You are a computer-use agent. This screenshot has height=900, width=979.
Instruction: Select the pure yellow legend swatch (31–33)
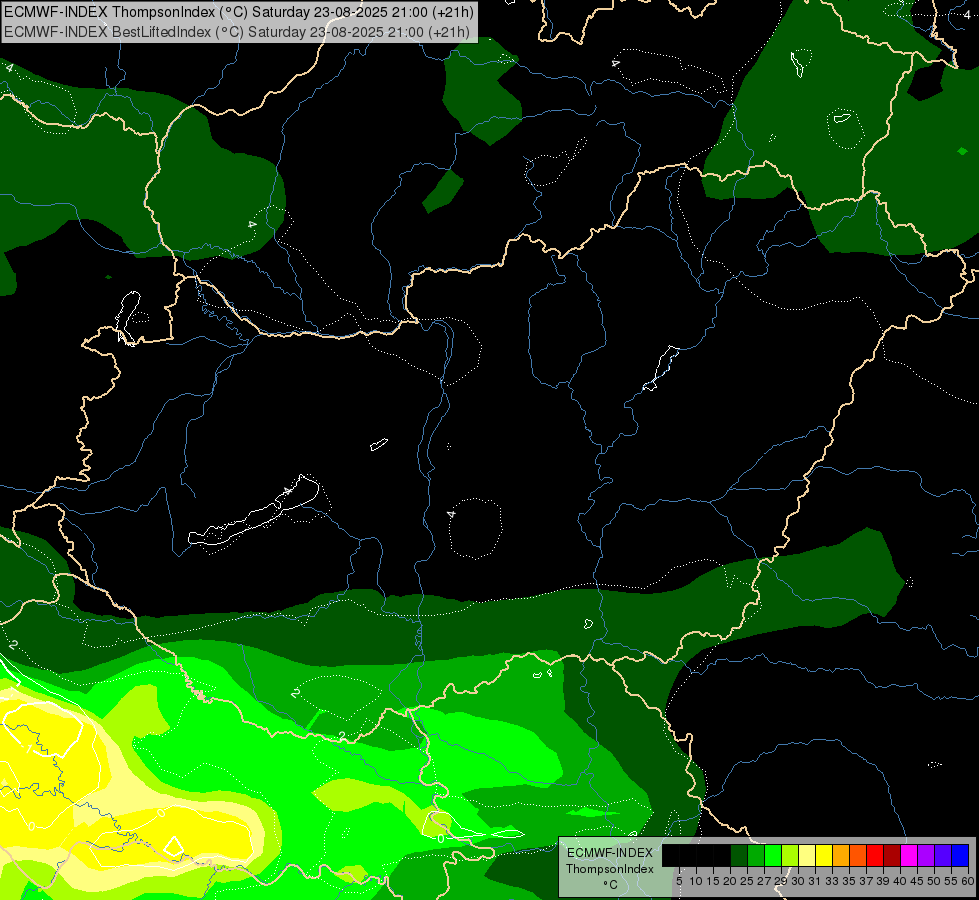pyautogui.click(x=824, y=855)
